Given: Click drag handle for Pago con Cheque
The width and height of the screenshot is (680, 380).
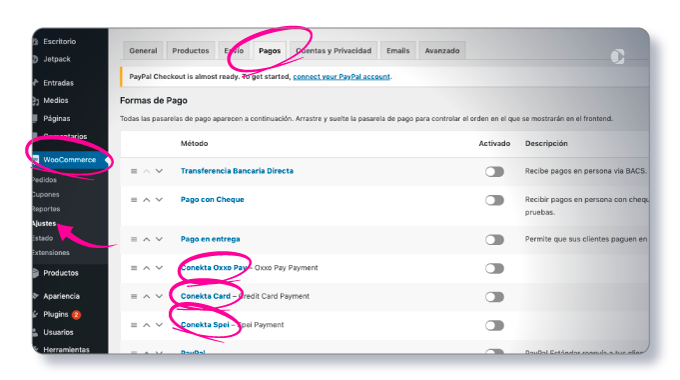Looking at the screenshot, I should click(x=134, y=200).
